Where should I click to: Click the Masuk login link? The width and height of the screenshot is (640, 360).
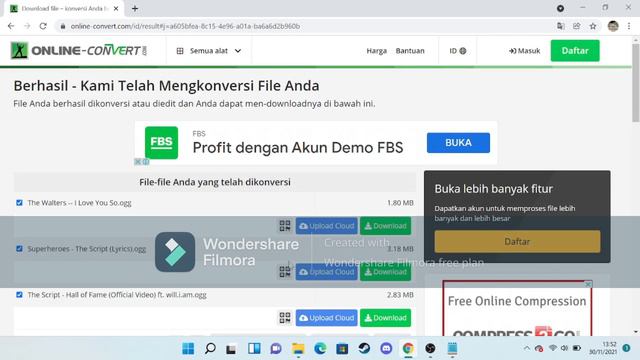pos(524,51)
